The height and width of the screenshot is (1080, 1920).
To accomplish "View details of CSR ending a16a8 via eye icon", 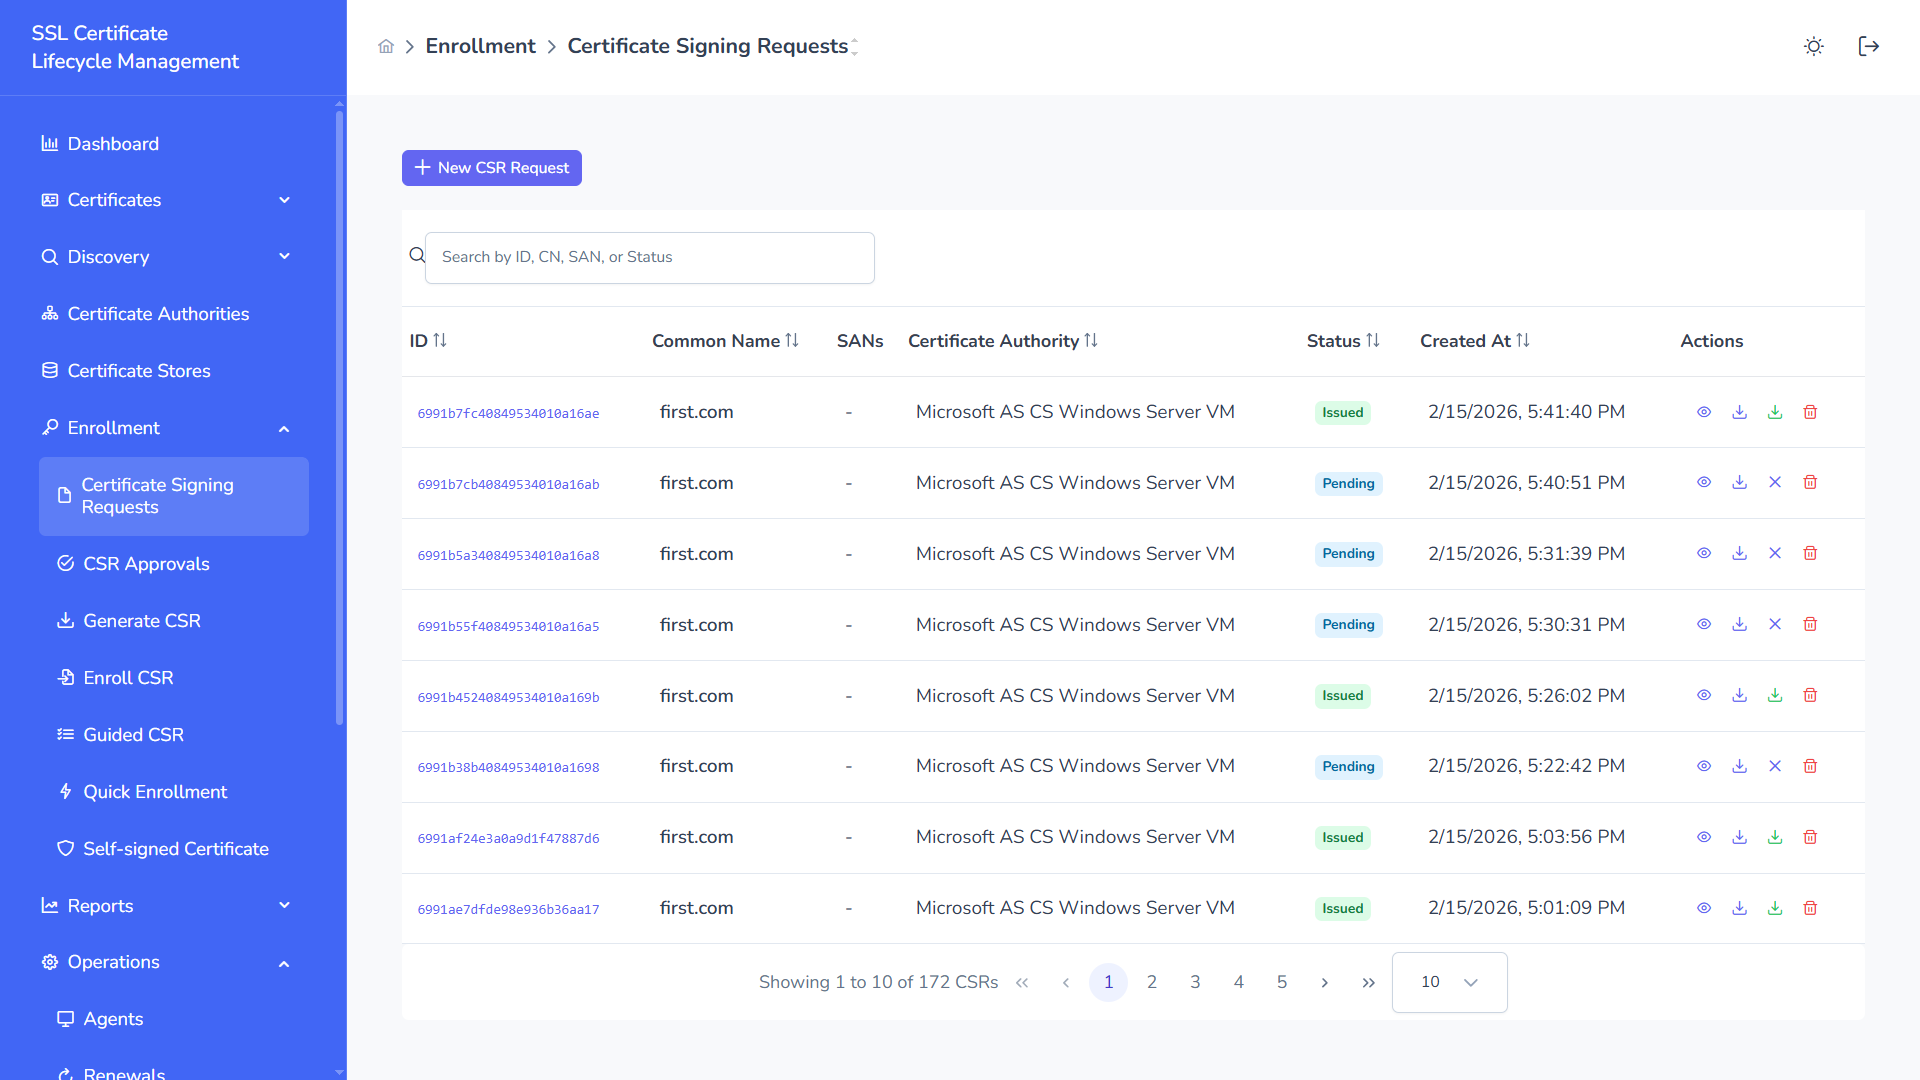I will 1704,553.
